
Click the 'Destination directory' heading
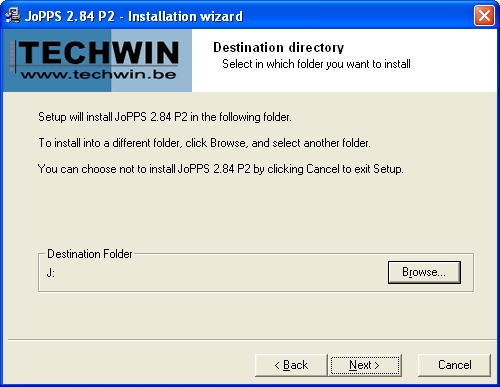[x=278, y=48]
